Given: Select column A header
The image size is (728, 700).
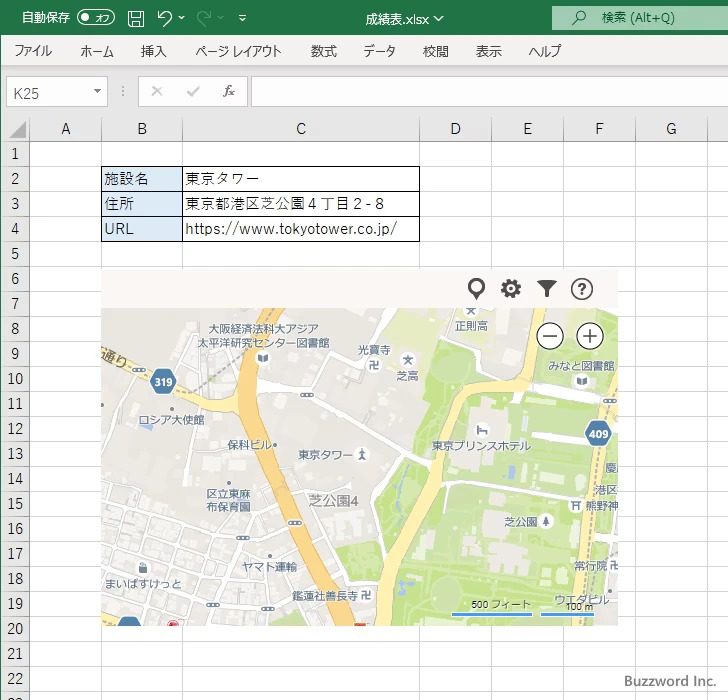Looking at the screenshot, I should [65, 129].
